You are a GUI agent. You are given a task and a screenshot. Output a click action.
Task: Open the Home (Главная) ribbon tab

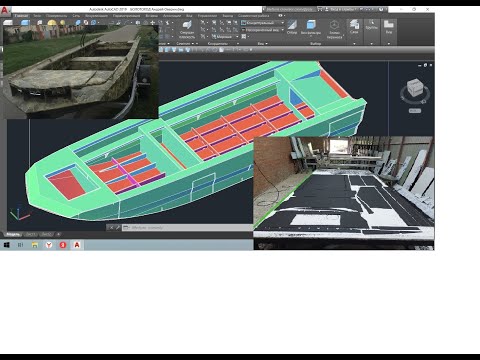(21, 16)
